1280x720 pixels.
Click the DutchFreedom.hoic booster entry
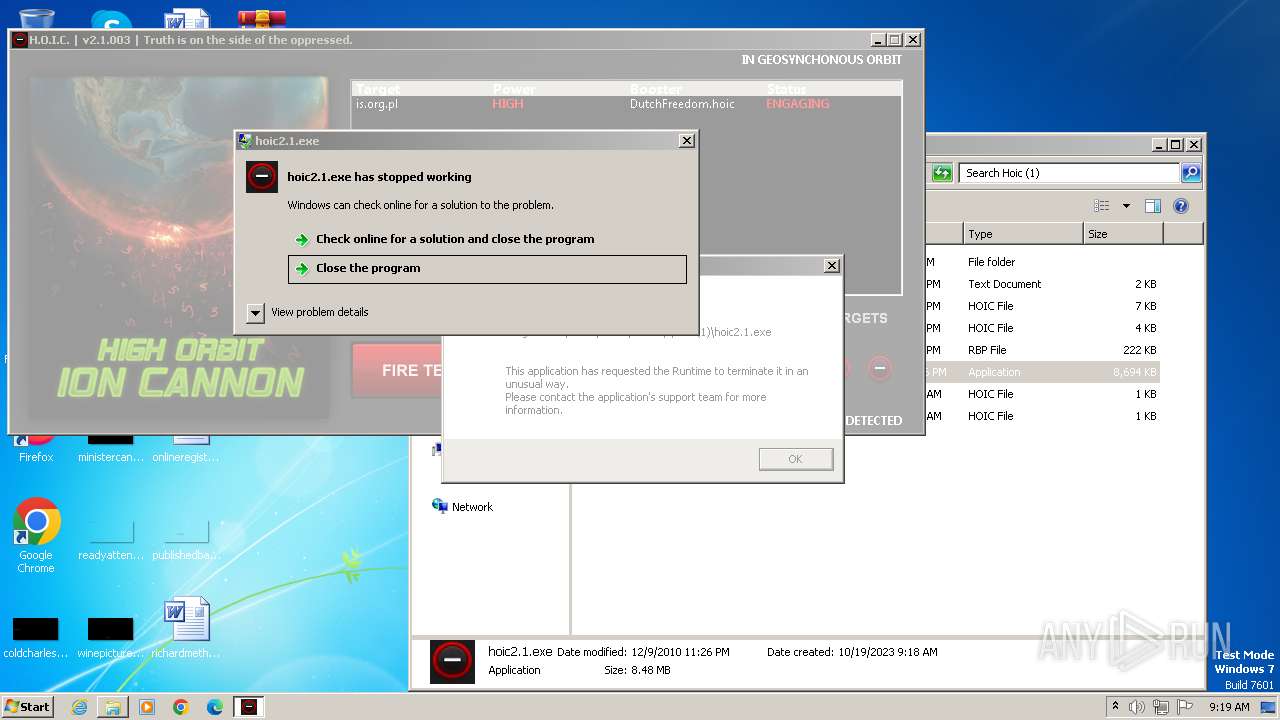click(682, 104)
